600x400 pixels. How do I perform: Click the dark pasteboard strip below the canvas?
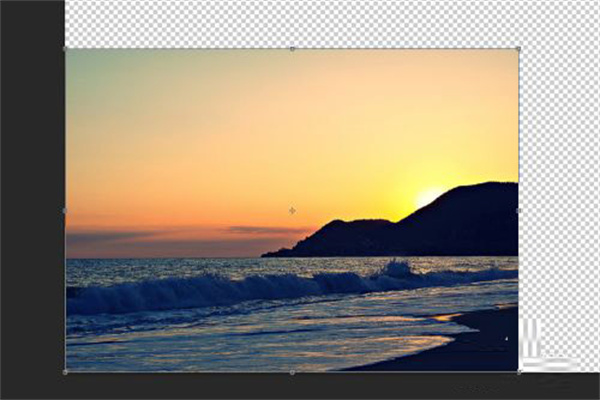pos(300,386)
